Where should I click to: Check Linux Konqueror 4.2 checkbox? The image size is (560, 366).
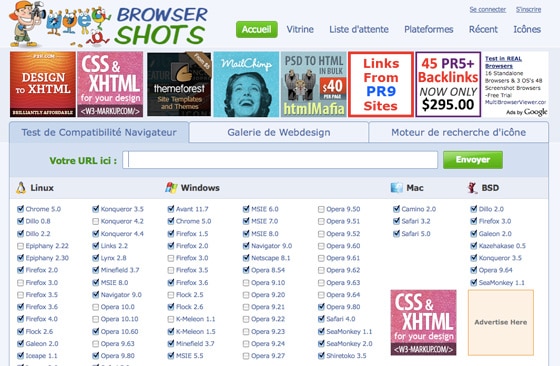(x=95, y=221)
